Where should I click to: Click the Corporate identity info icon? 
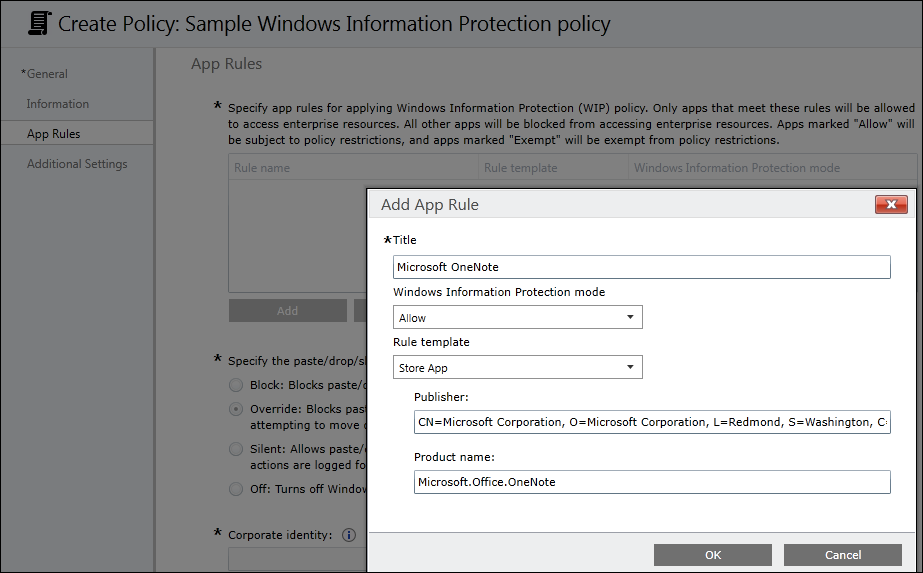(x=349, y=535)
